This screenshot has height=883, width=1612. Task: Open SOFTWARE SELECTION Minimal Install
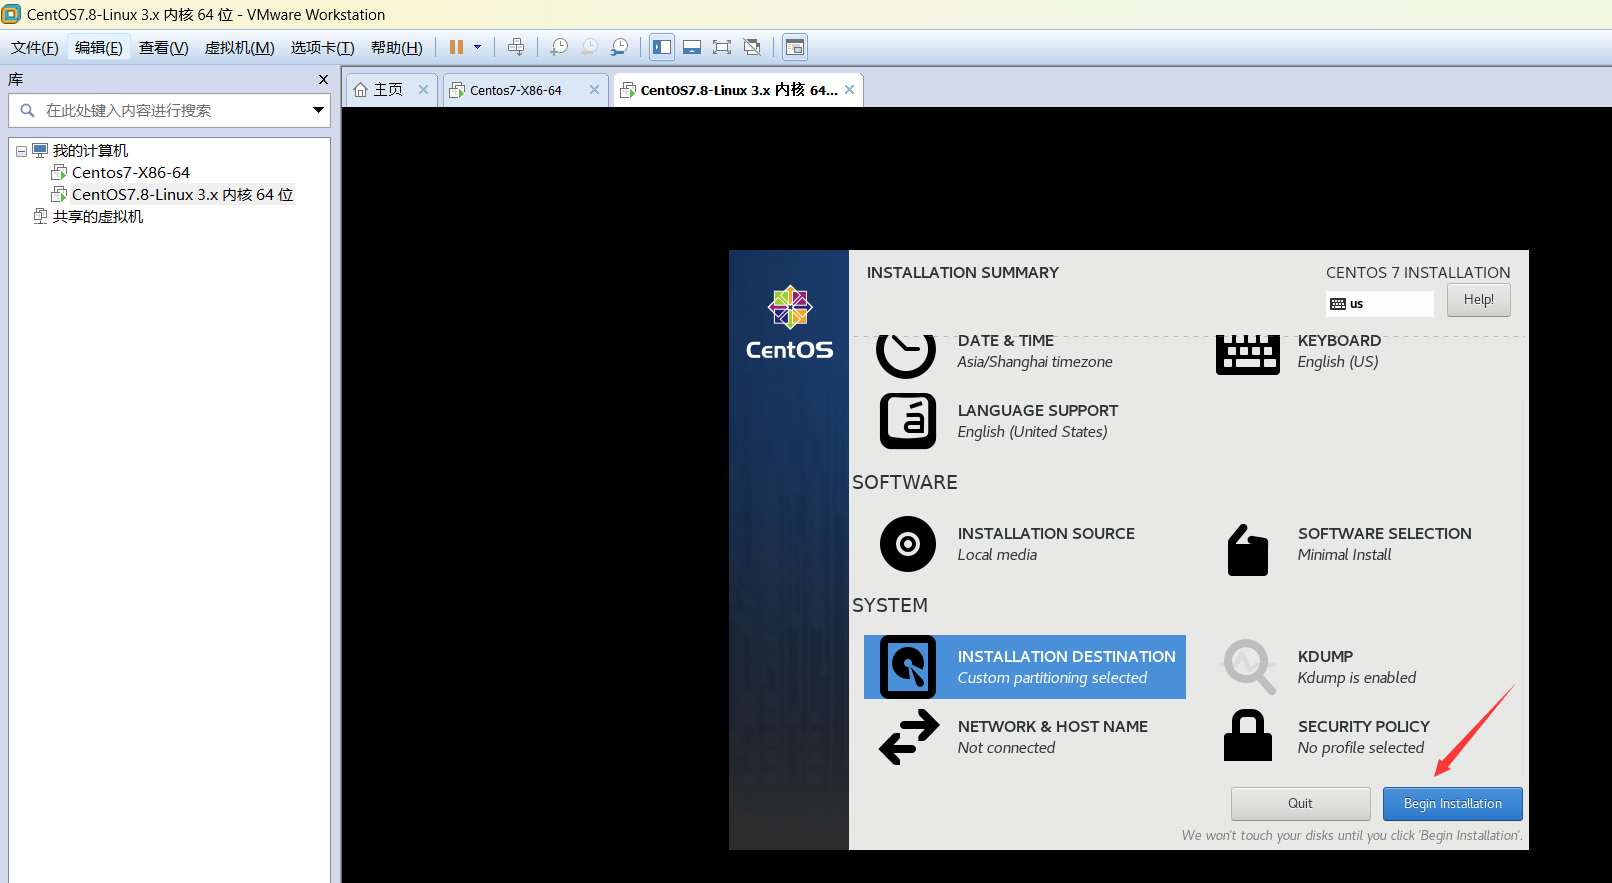pos(1384,544)
